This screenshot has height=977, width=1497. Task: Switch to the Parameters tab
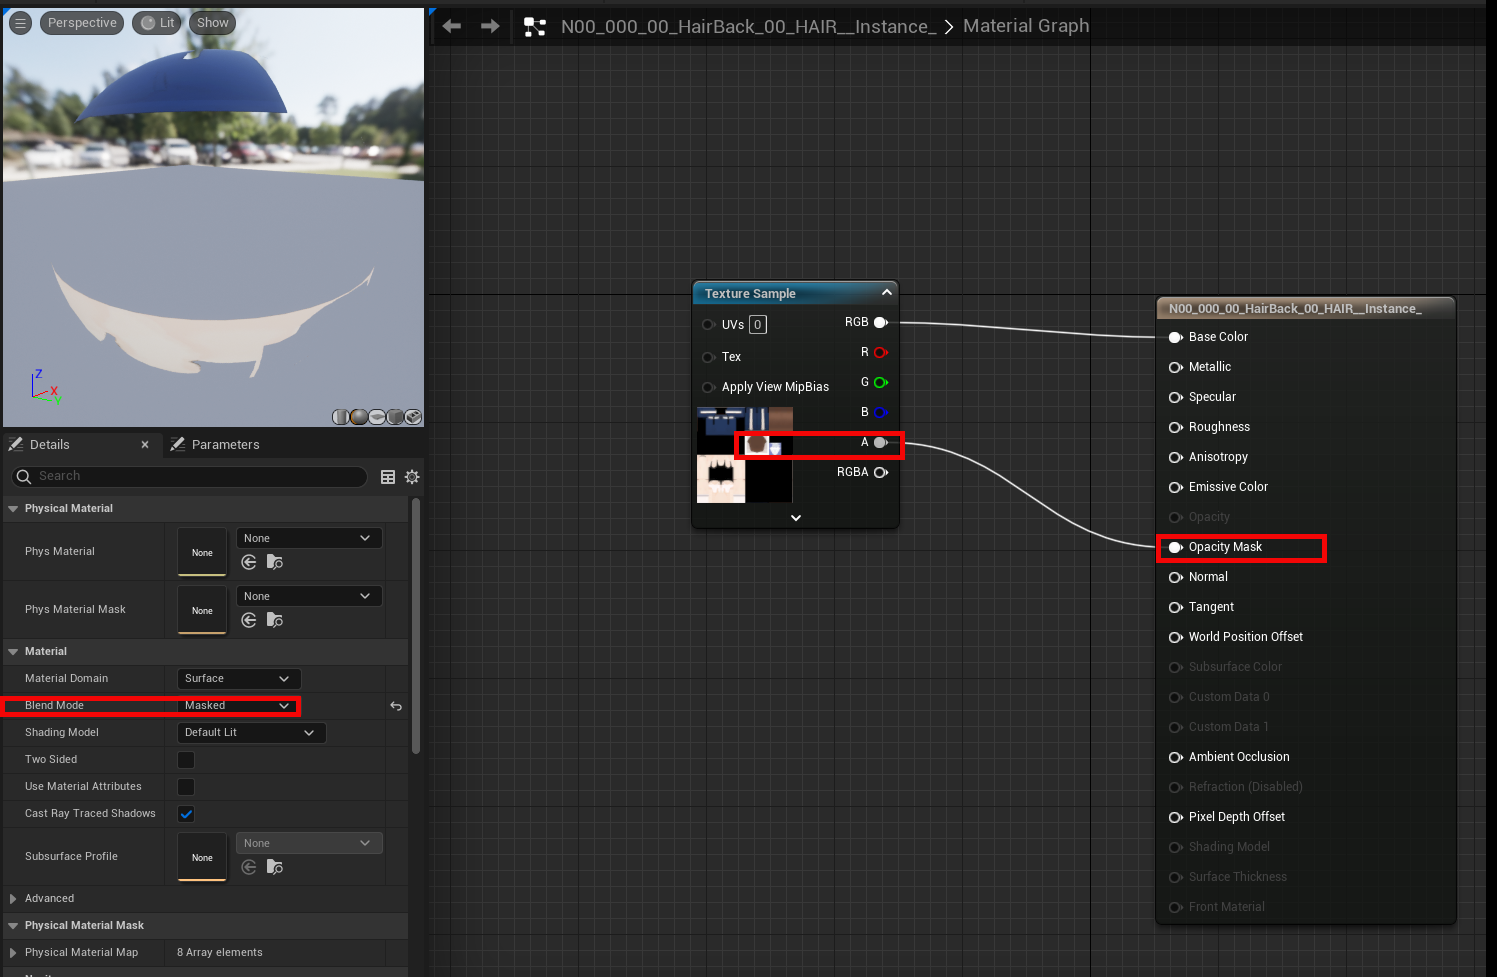[226, 444]
